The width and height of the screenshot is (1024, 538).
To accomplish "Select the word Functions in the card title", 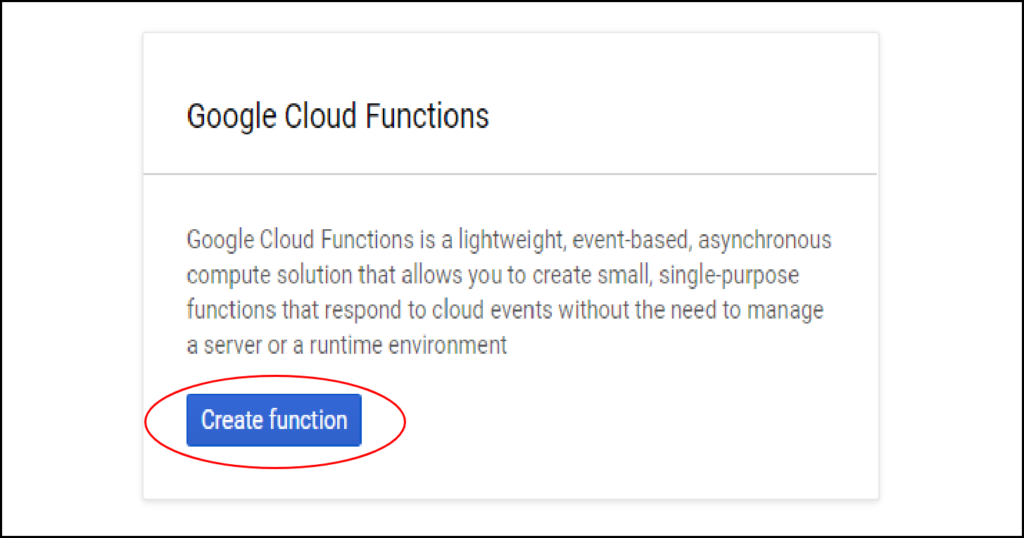I will coord(427,116).
